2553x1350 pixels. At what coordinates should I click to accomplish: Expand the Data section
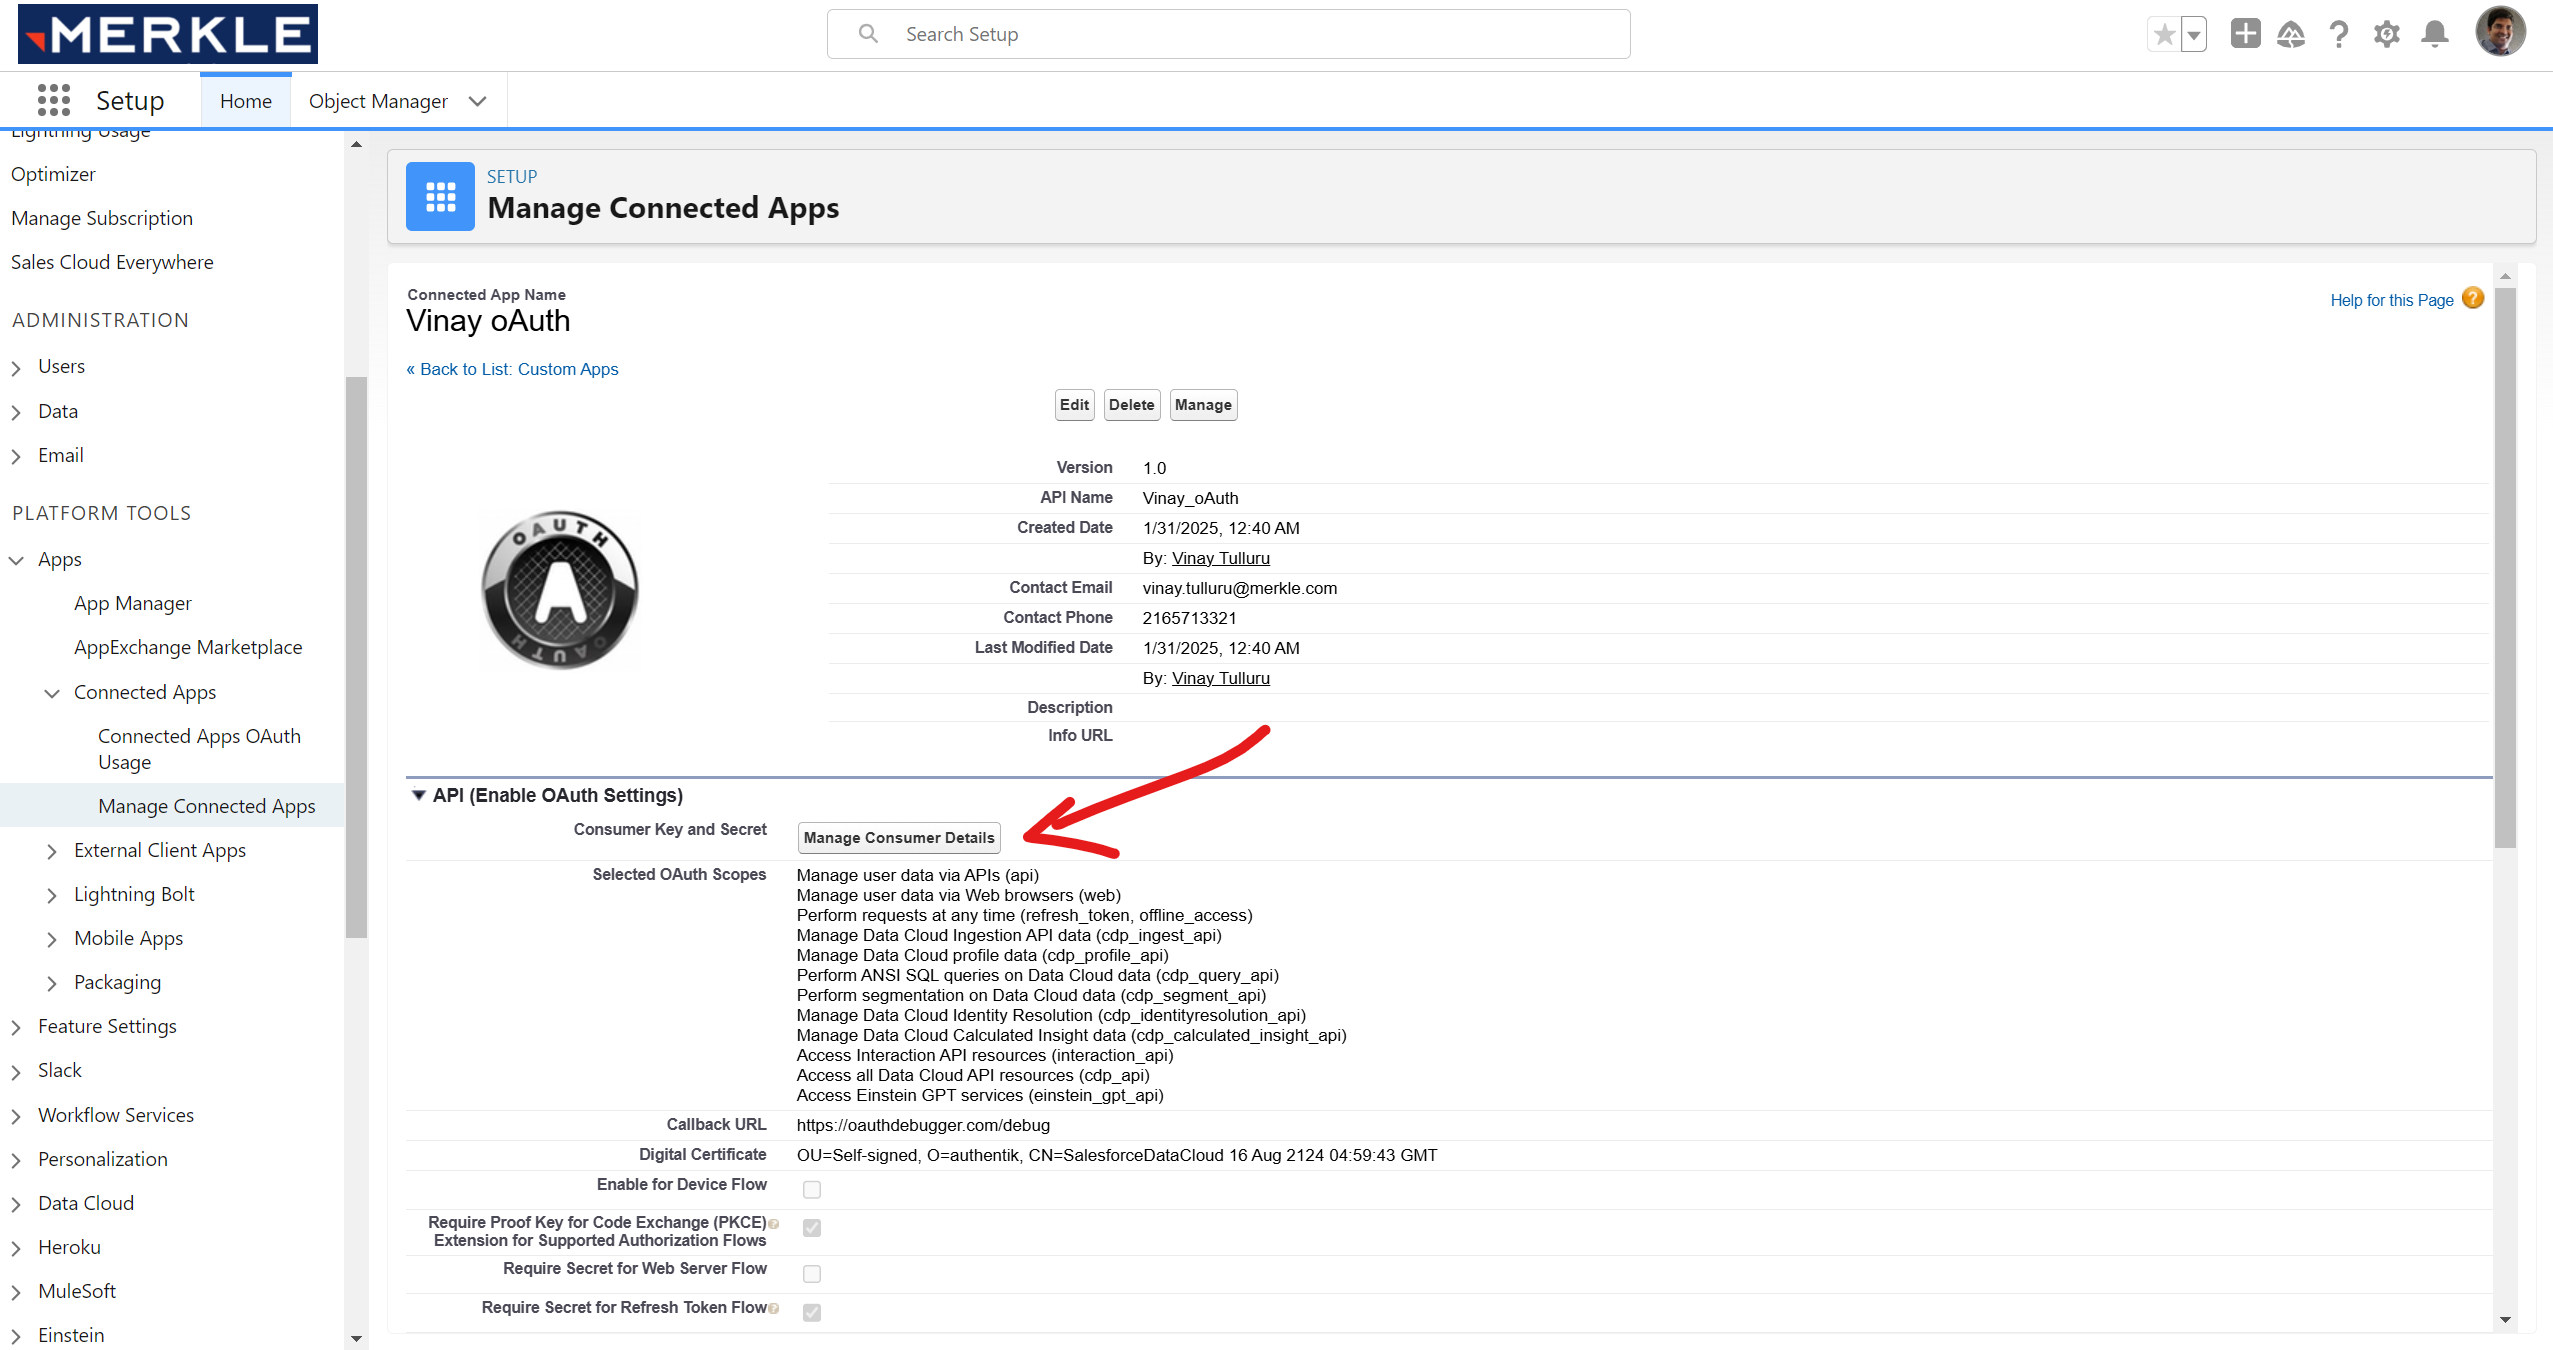pyautogui.click(x=16, y=412)
